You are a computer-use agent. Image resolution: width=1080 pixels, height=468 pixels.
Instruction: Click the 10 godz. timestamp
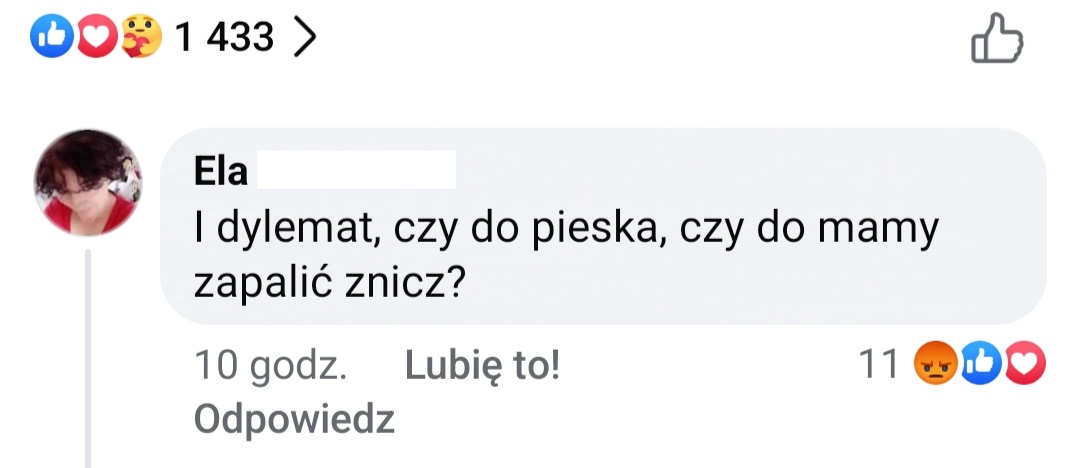pos(270,367)
